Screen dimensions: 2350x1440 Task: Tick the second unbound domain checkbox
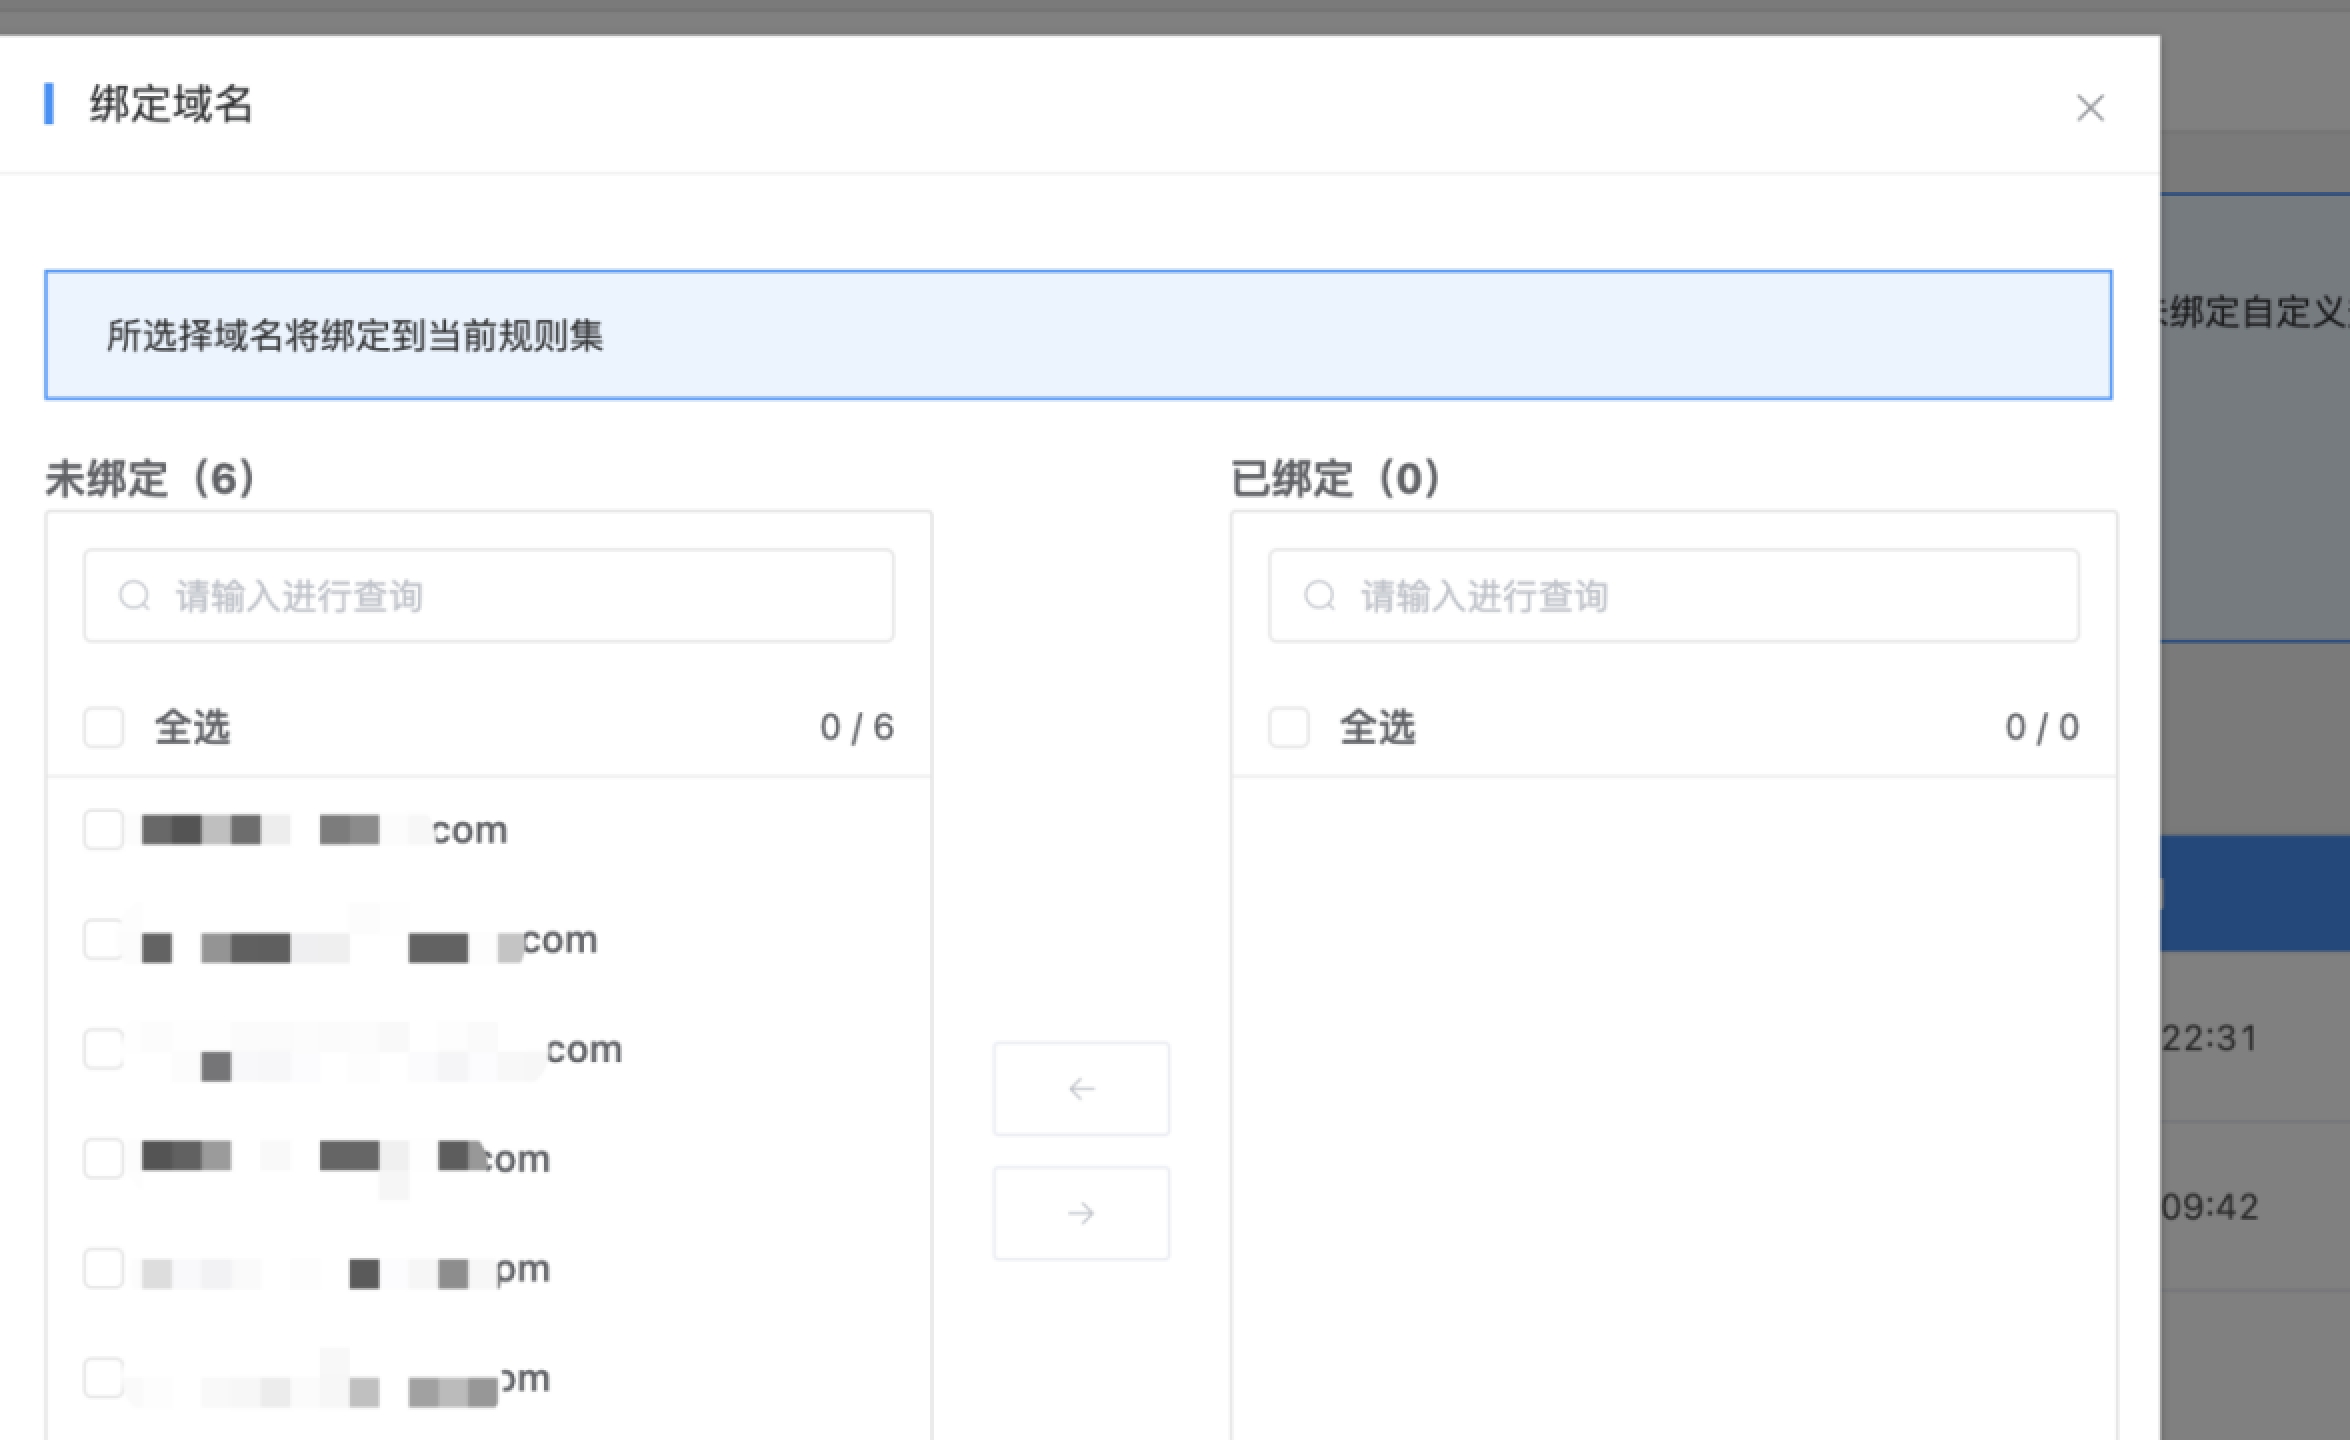104,939
